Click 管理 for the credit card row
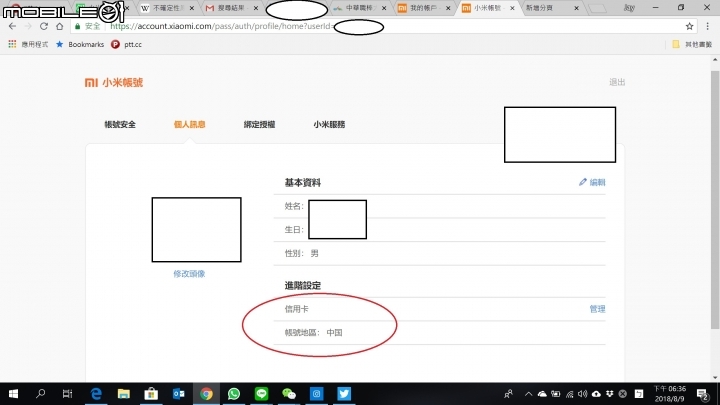Screen dimensions: 720x405 point(597,309)
